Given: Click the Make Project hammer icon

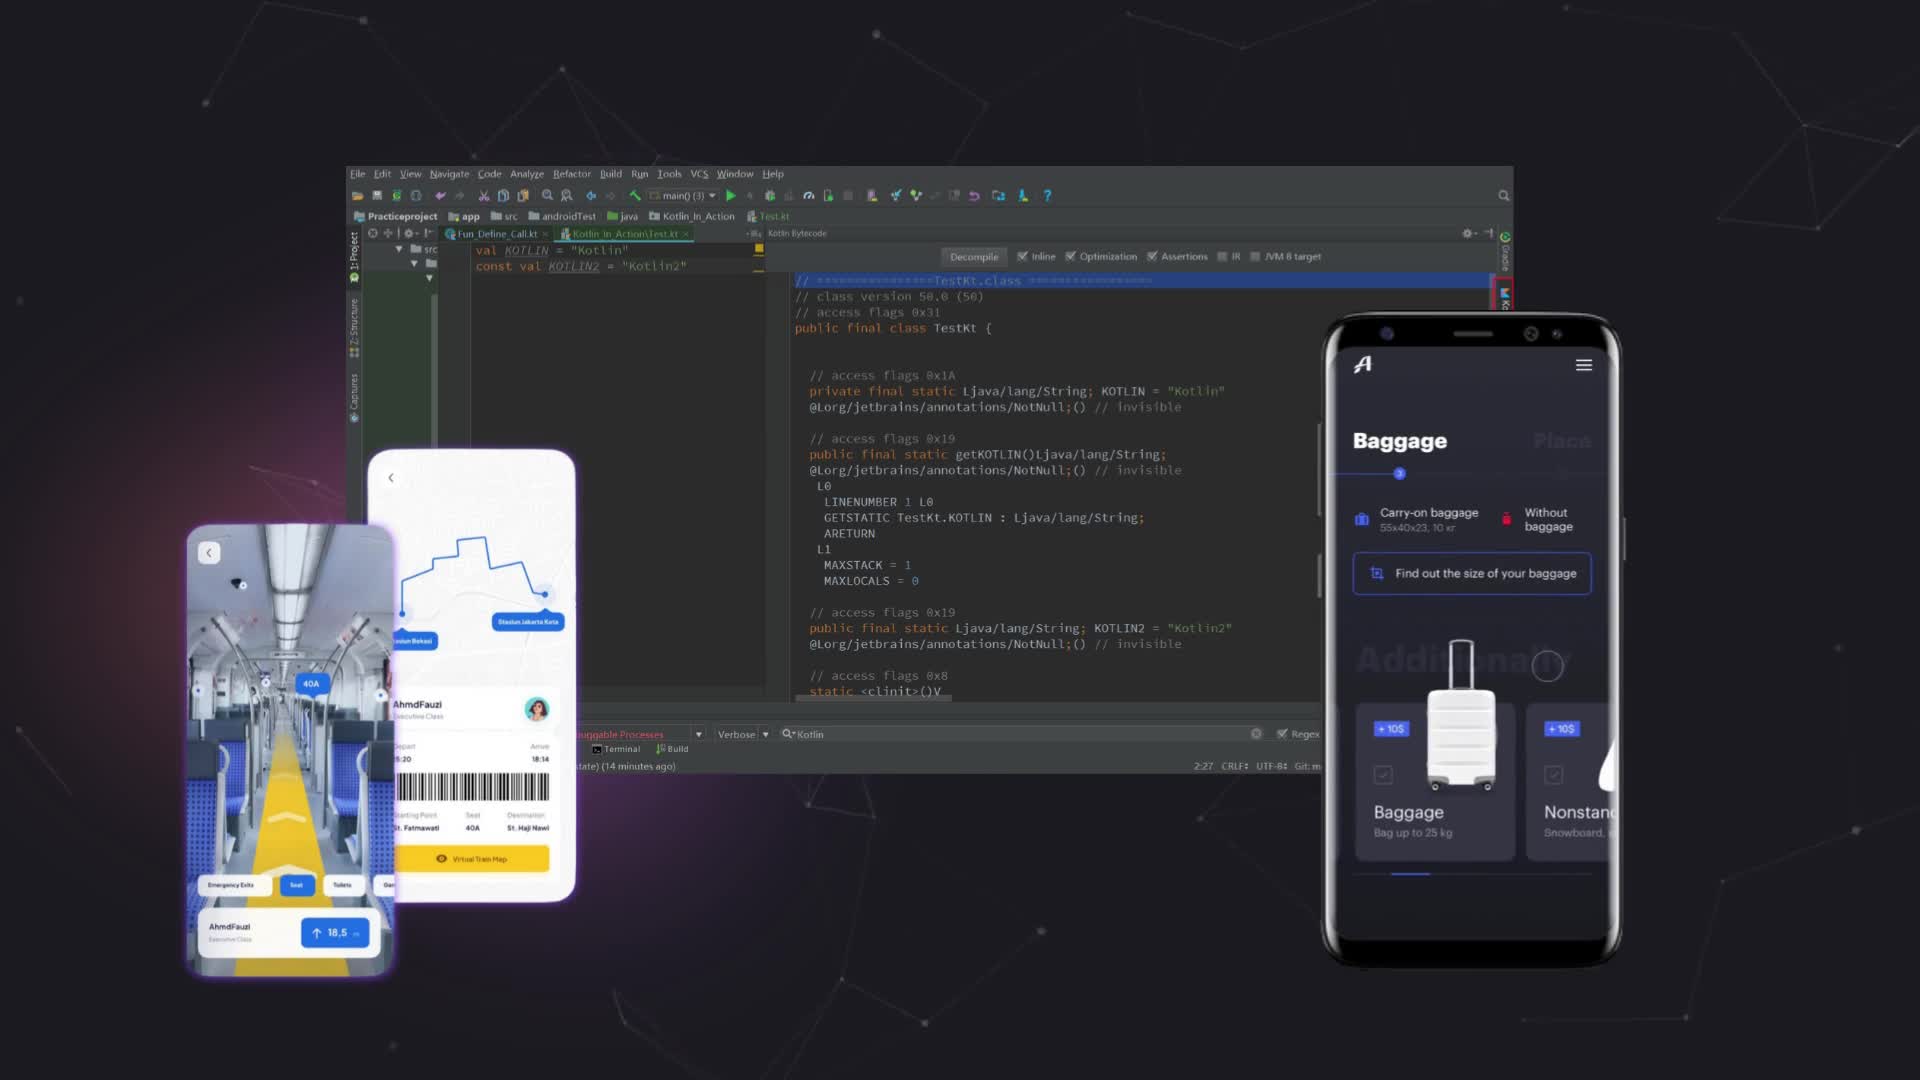Looking at the screenshot, I should tap(634, 196).
